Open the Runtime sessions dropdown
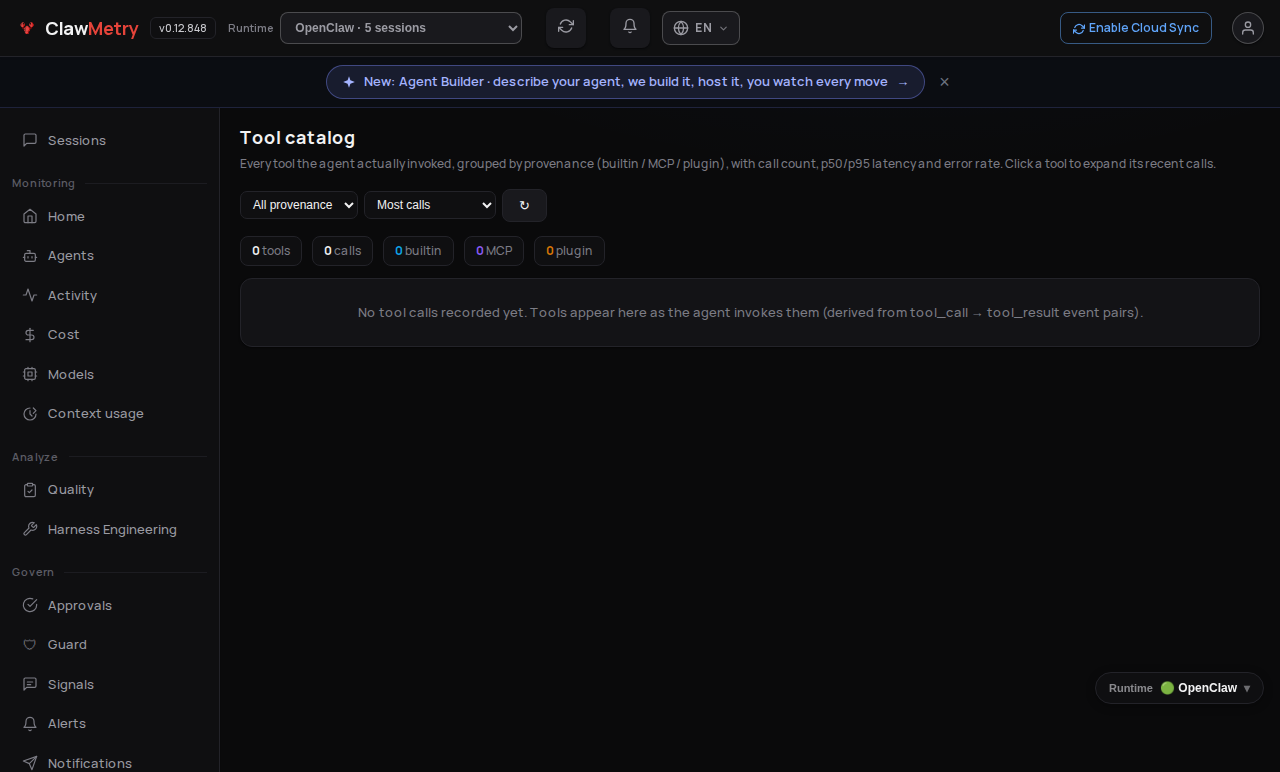This screenshot has height=772, width=1280. pyautogui.click(x=401, y=28)
